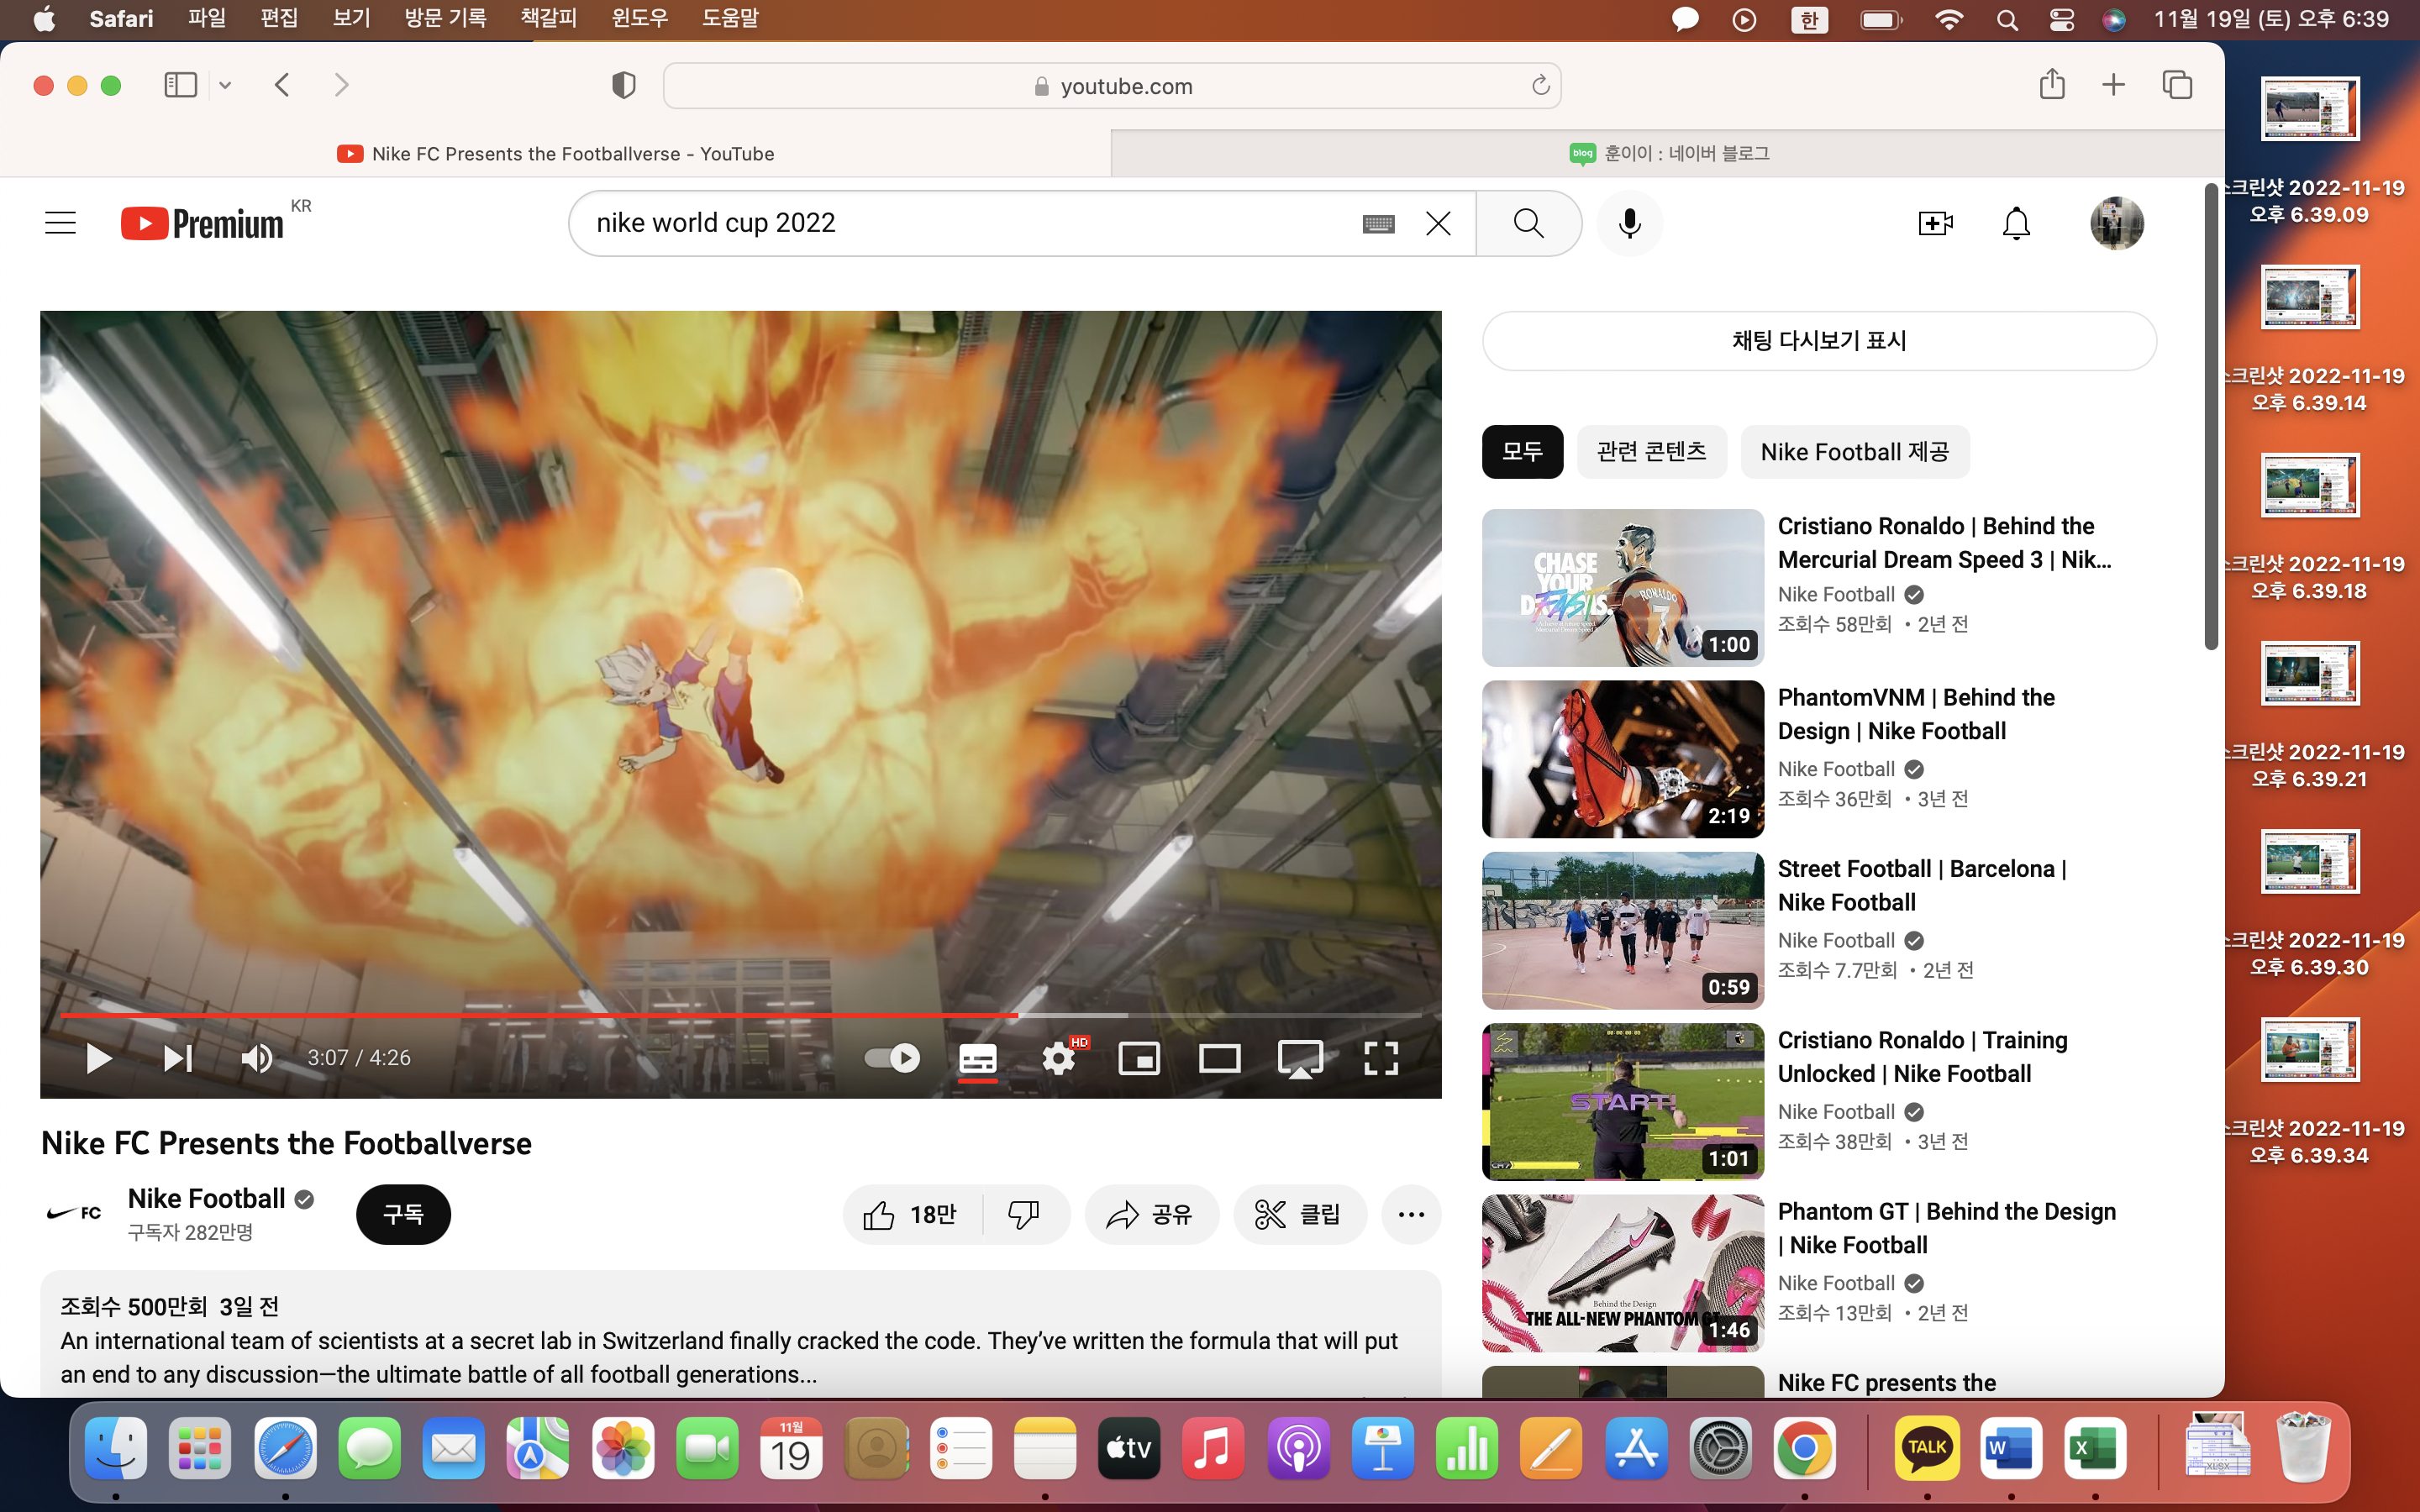Viewport: 2420px width, 1512px height.
Task: Click the page vertical scrollbar
Action: (x=2211, y=417)
